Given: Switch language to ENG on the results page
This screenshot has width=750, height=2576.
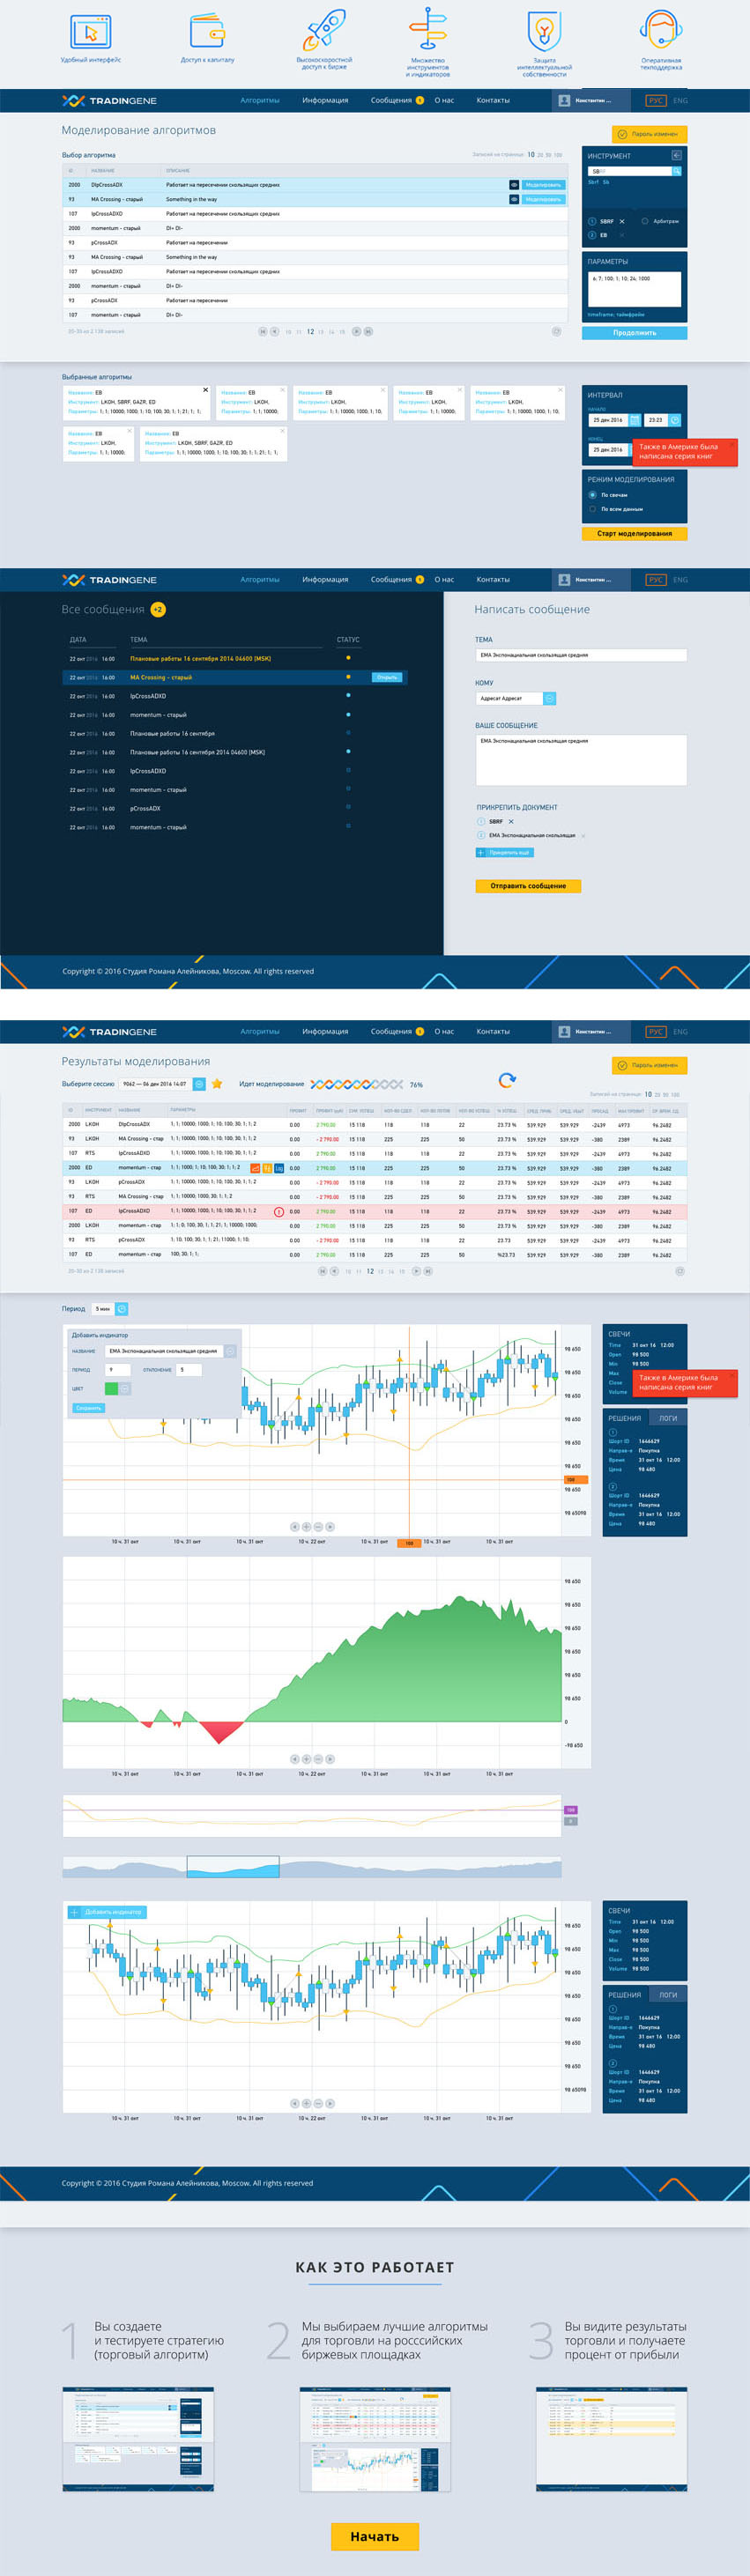Looking at the screenshot, I should pyautogui.click(x=680, y=1031).
